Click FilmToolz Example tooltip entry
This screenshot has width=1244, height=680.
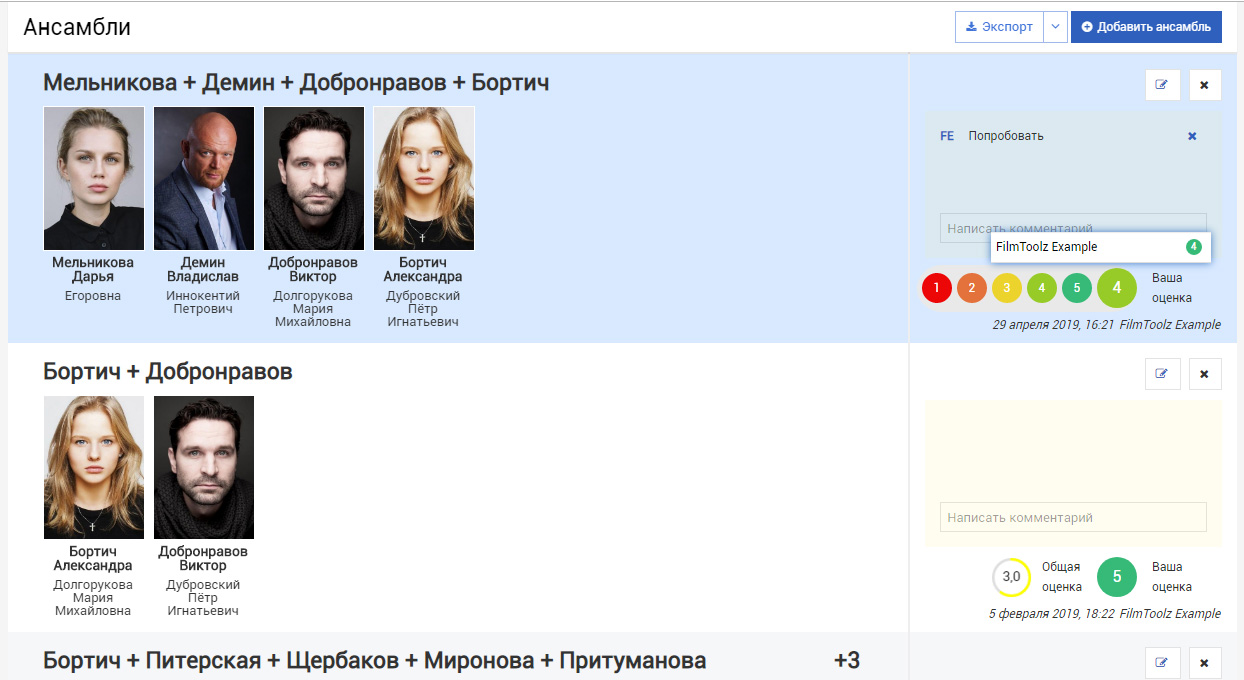[1100, 247]
